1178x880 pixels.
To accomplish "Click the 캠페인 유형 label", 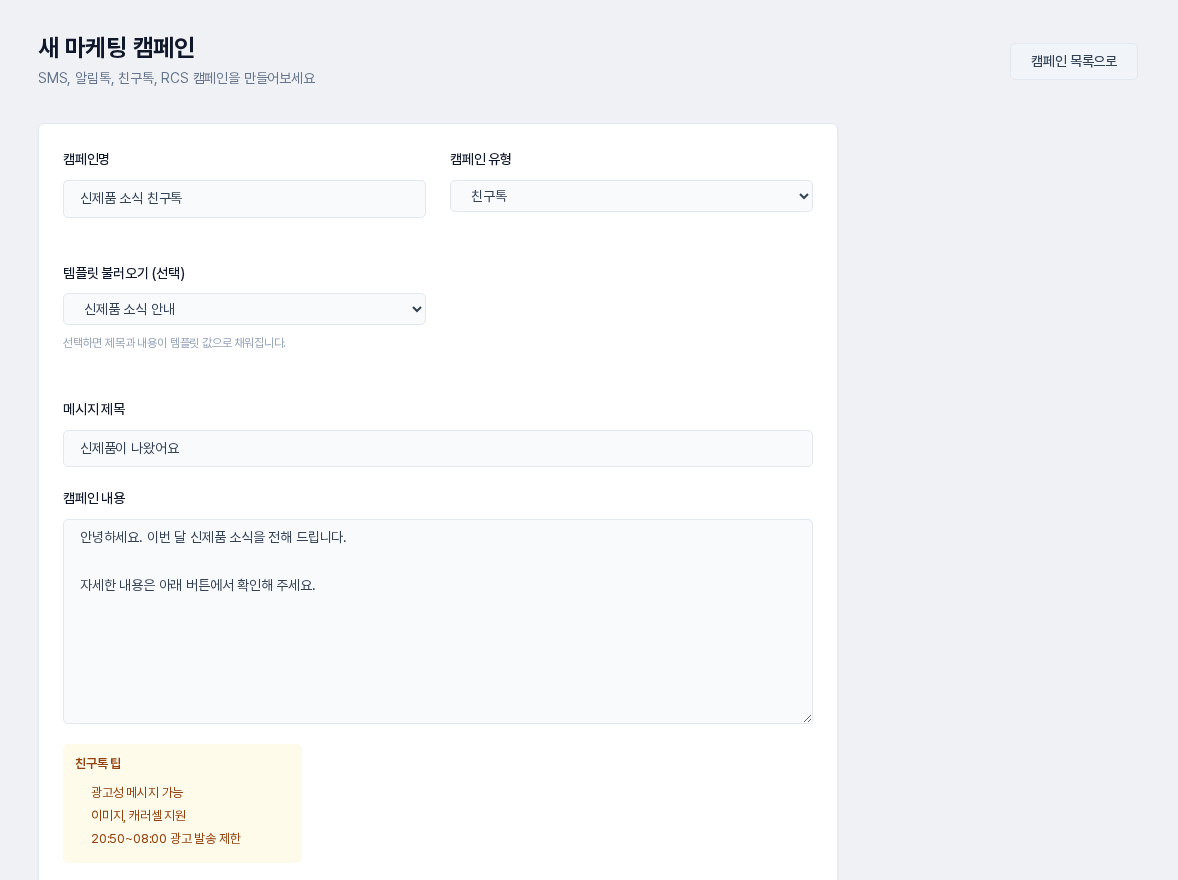I will tap(481, 159).
